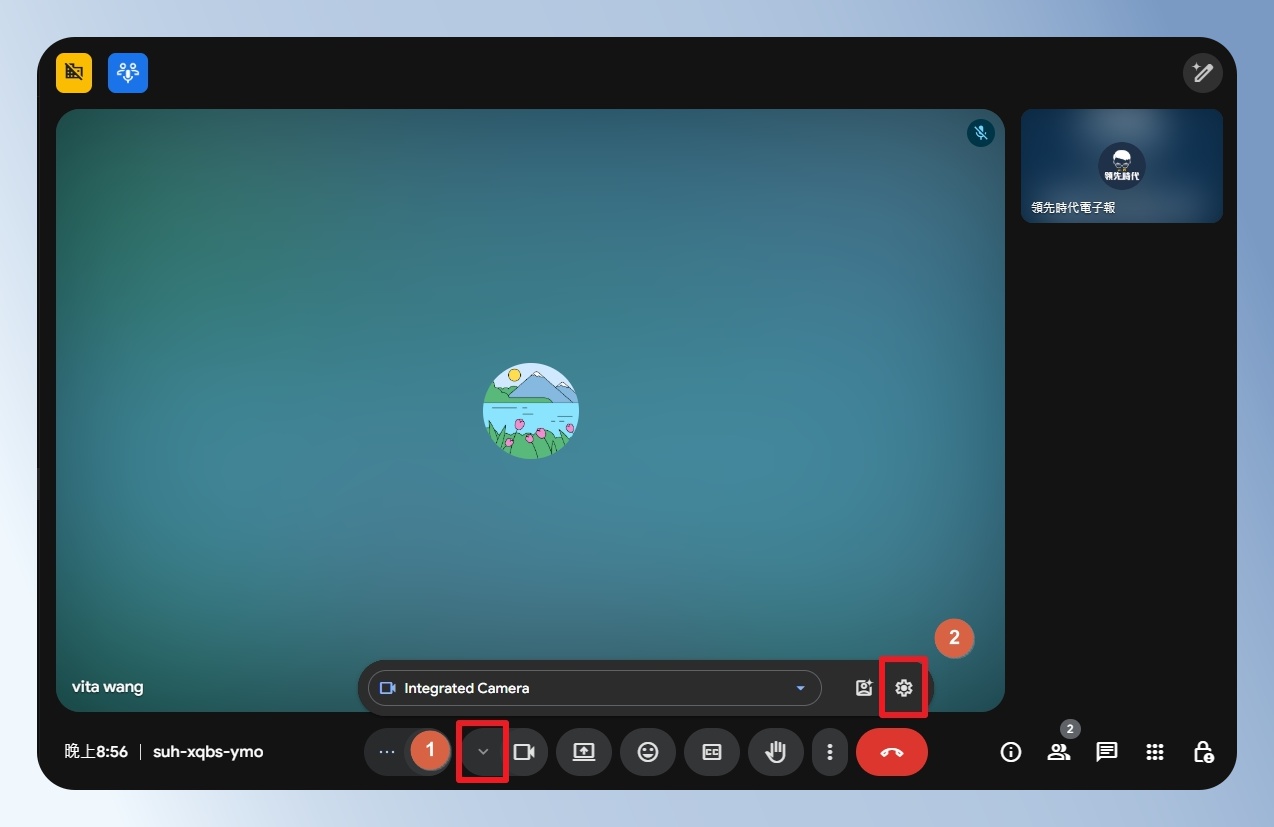Click vita wang's landscape avatar
Viewport: 1274px width, 827px height.
point(531,411)
